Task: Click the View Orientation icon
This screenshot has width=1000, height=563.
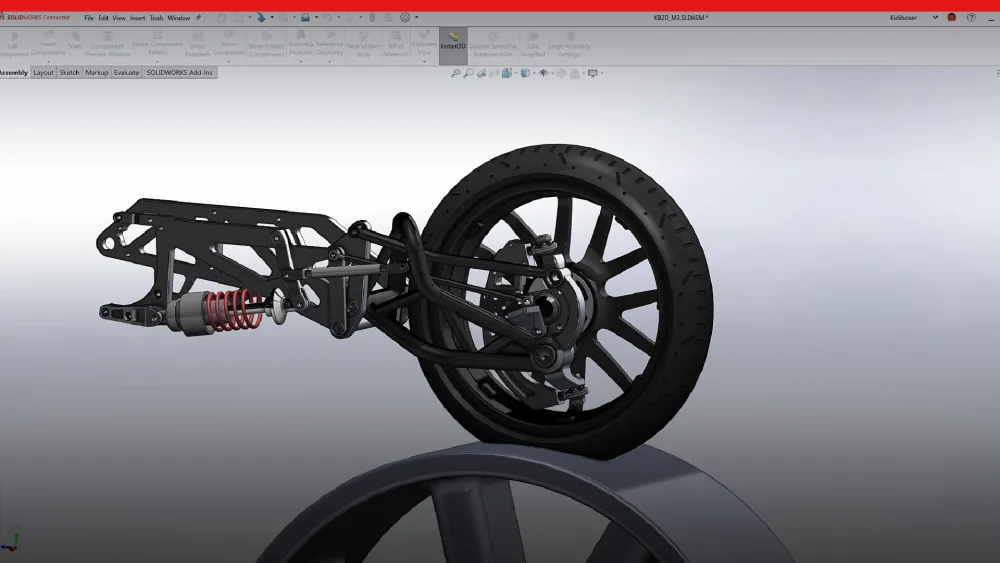Action: tap(507, 73)
